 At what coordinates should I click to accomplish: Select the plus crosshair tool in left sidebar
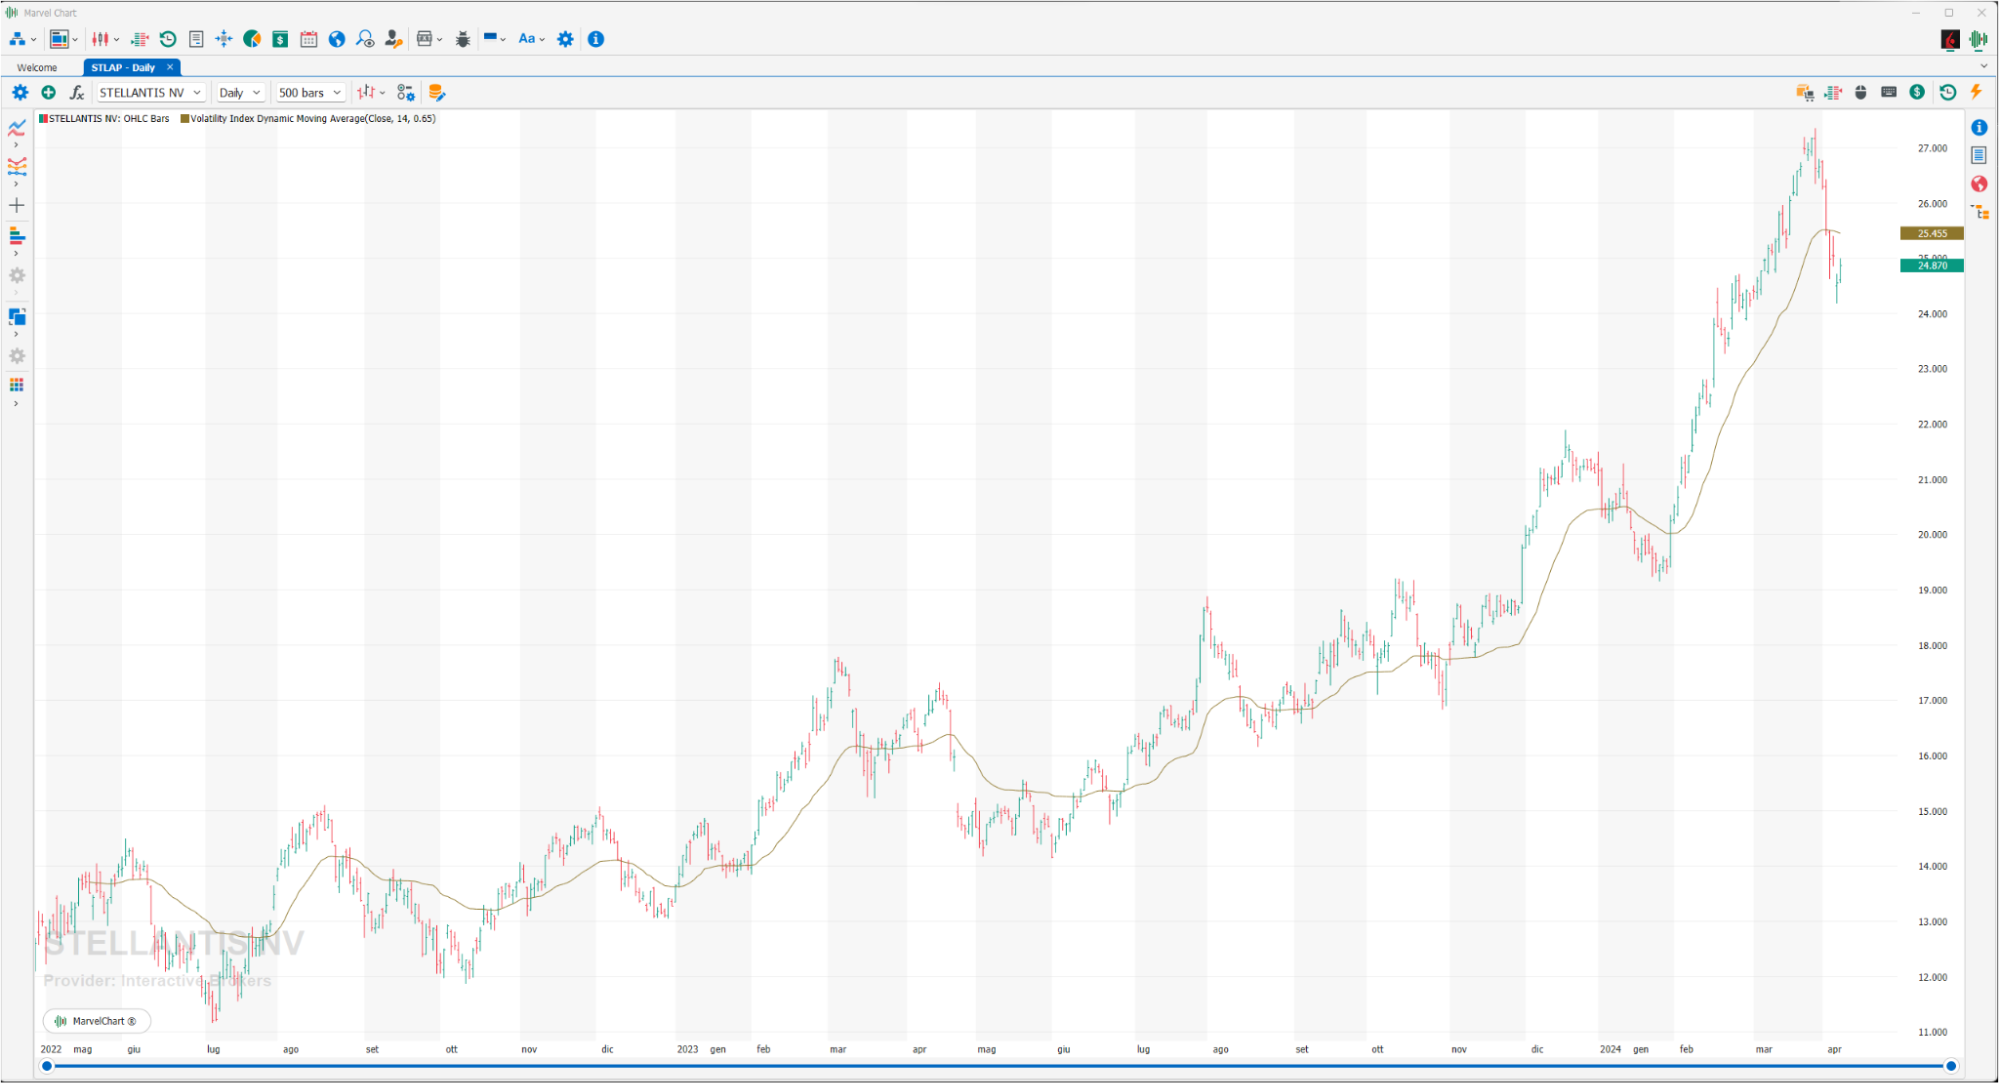(17, 205)
